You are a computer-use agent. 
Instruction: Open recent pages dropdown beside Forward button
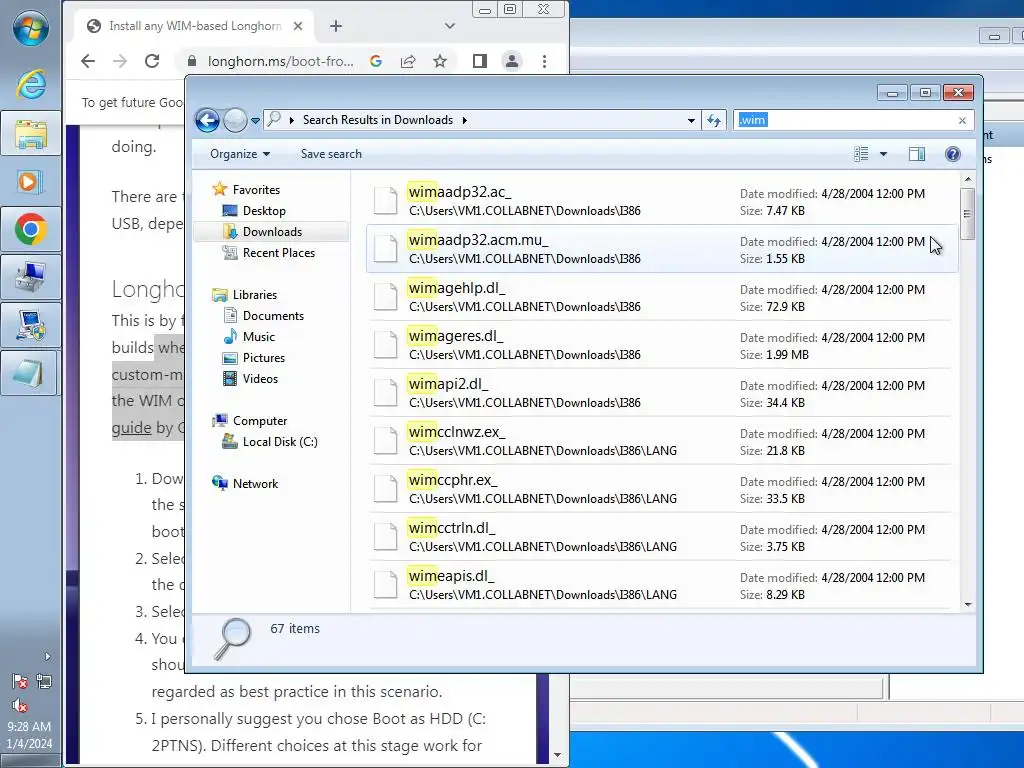tap(255, 121)
